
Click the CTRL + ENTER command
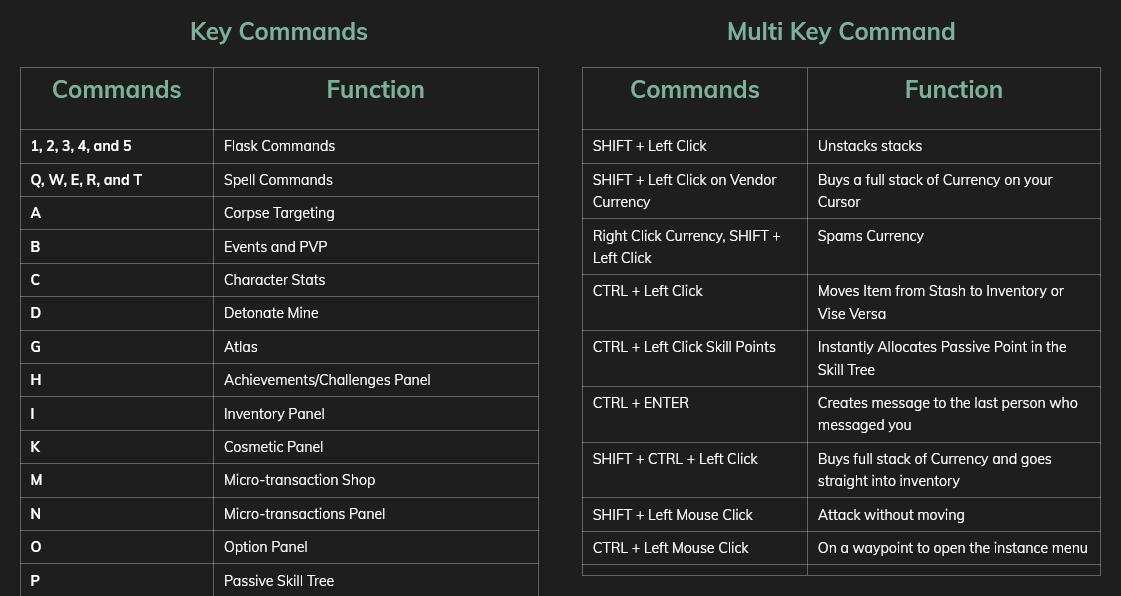pos(641,403)
